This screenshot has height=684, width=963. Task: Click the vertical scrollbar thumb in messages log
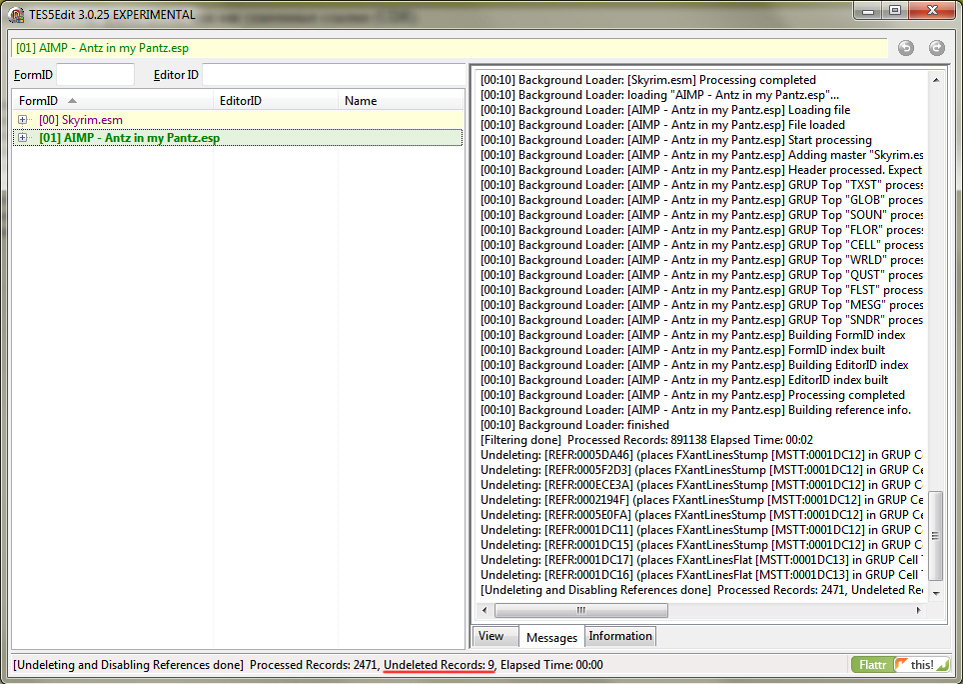[935, 536]
